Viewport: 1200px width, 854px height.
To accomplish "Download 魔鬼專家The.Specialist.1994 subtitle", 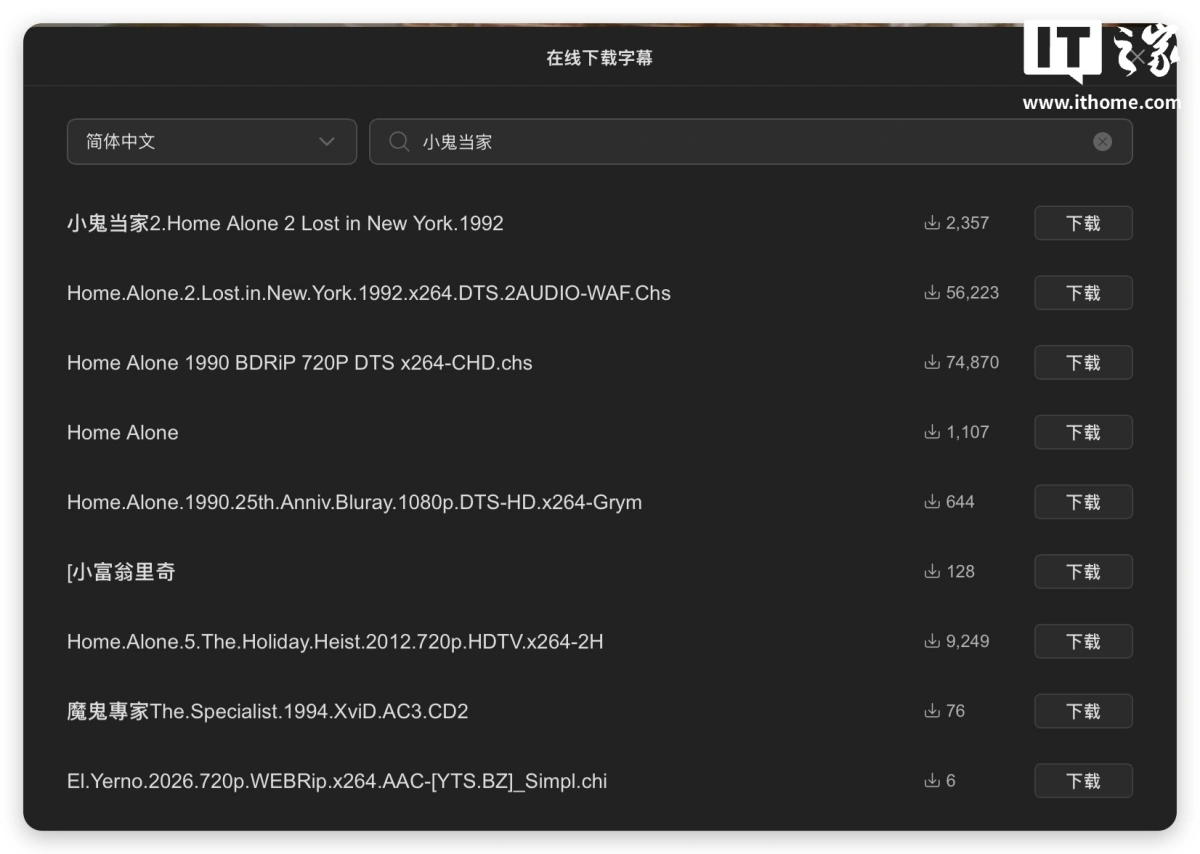I will pos(1083,711).
